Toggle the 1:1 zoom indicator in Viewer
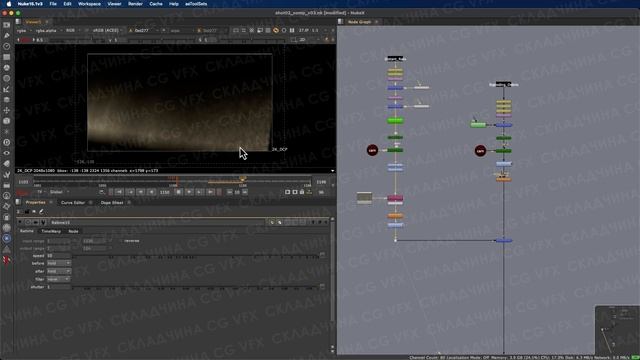The width and height of the screenshot is (640, 360). pos(315,30)
